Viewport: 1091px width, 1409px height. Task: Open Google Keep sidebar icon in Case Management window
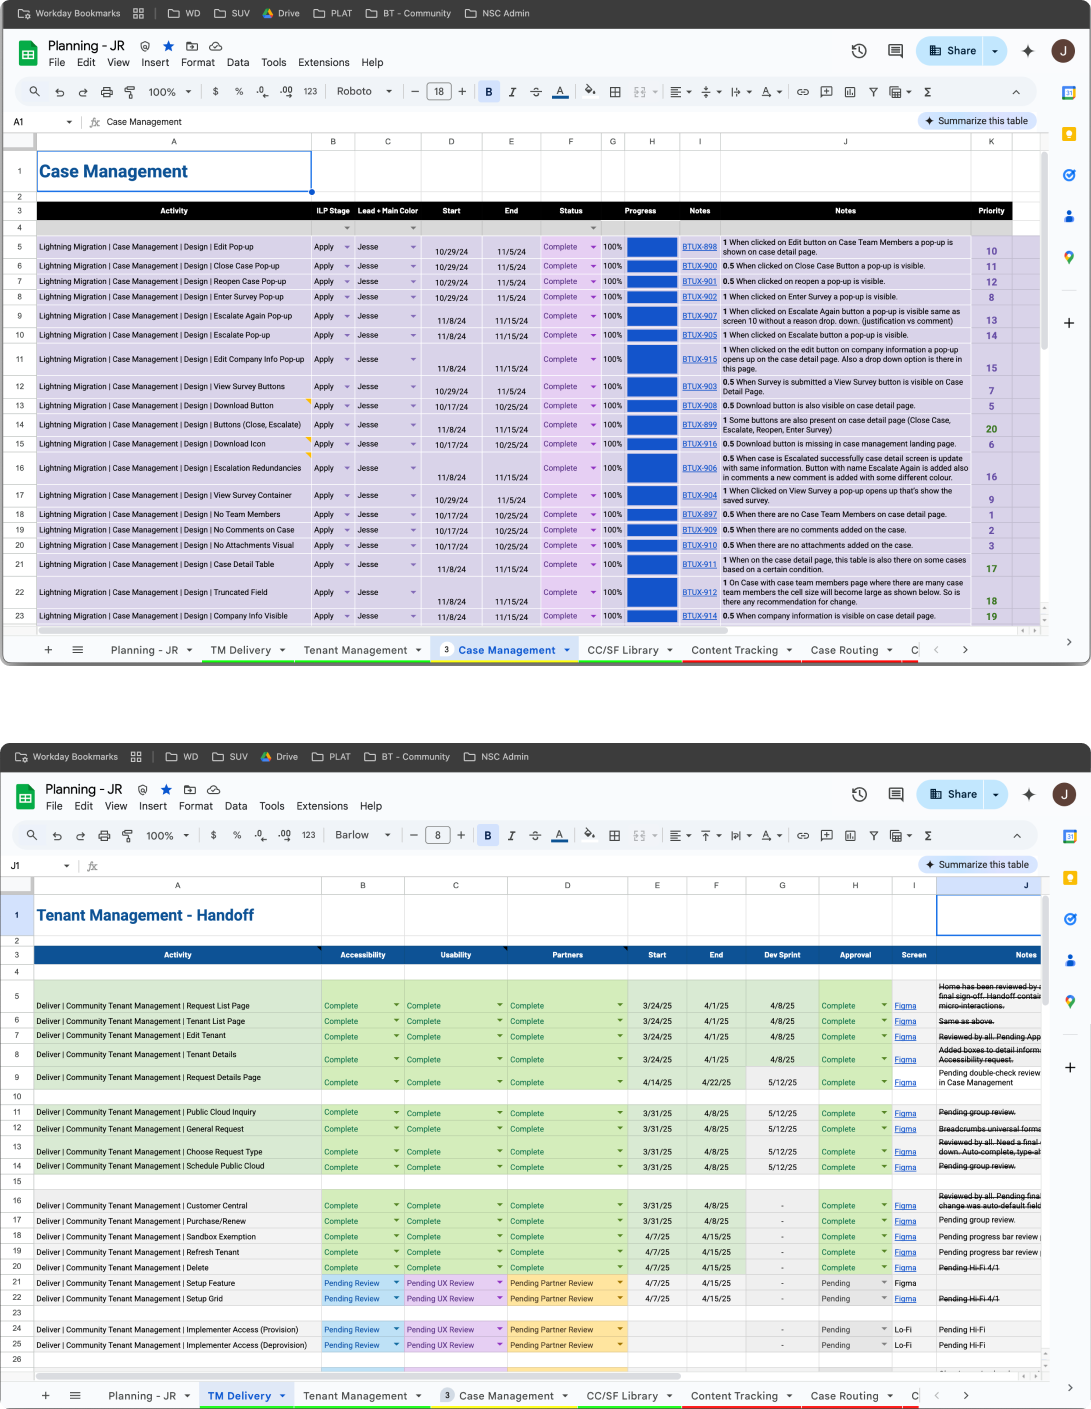(x=1069, y=134)
